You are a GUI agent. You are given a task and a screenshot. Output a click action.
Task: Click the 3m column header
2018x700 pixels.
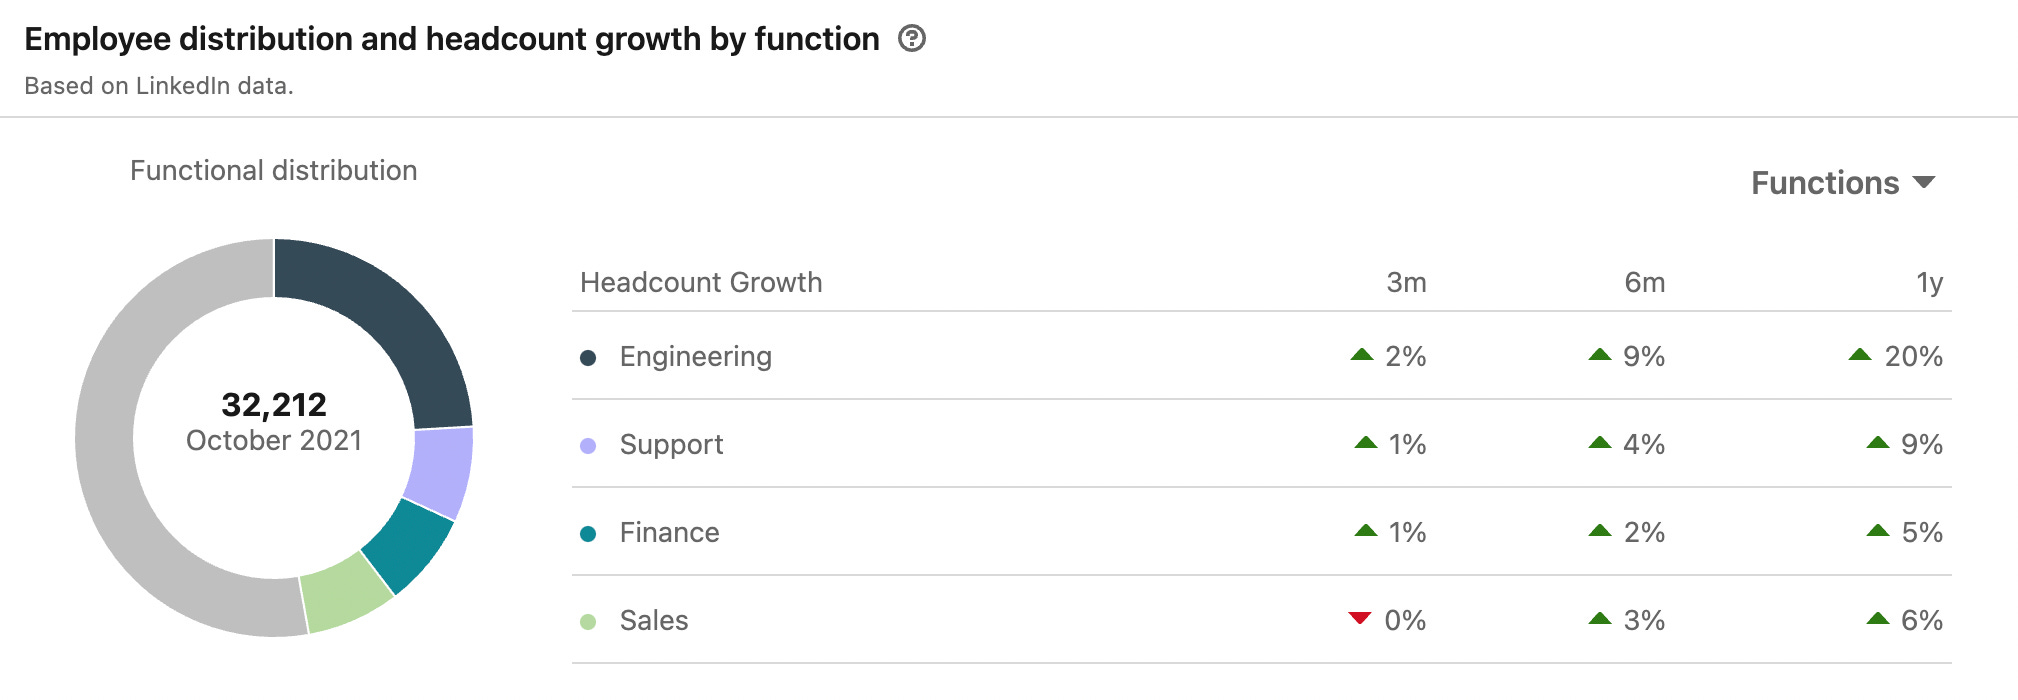click(x=1406, y=283)
